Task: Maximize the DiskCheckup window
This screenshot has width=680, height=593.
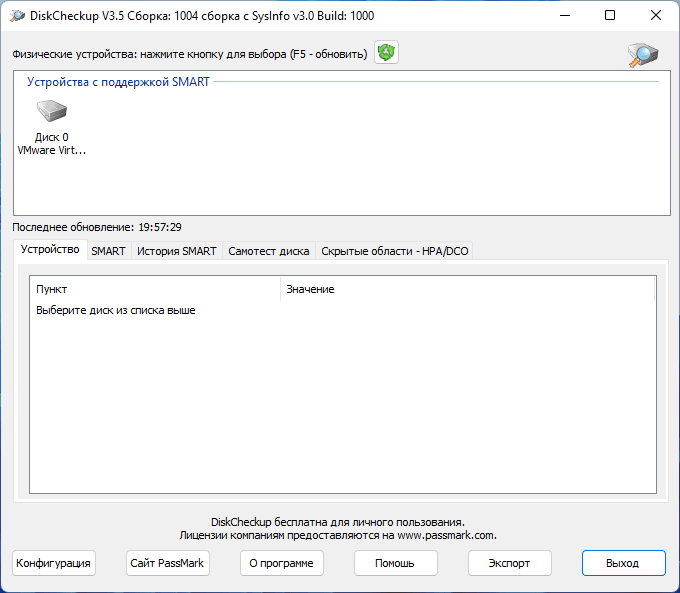Action: click(610, 16)
